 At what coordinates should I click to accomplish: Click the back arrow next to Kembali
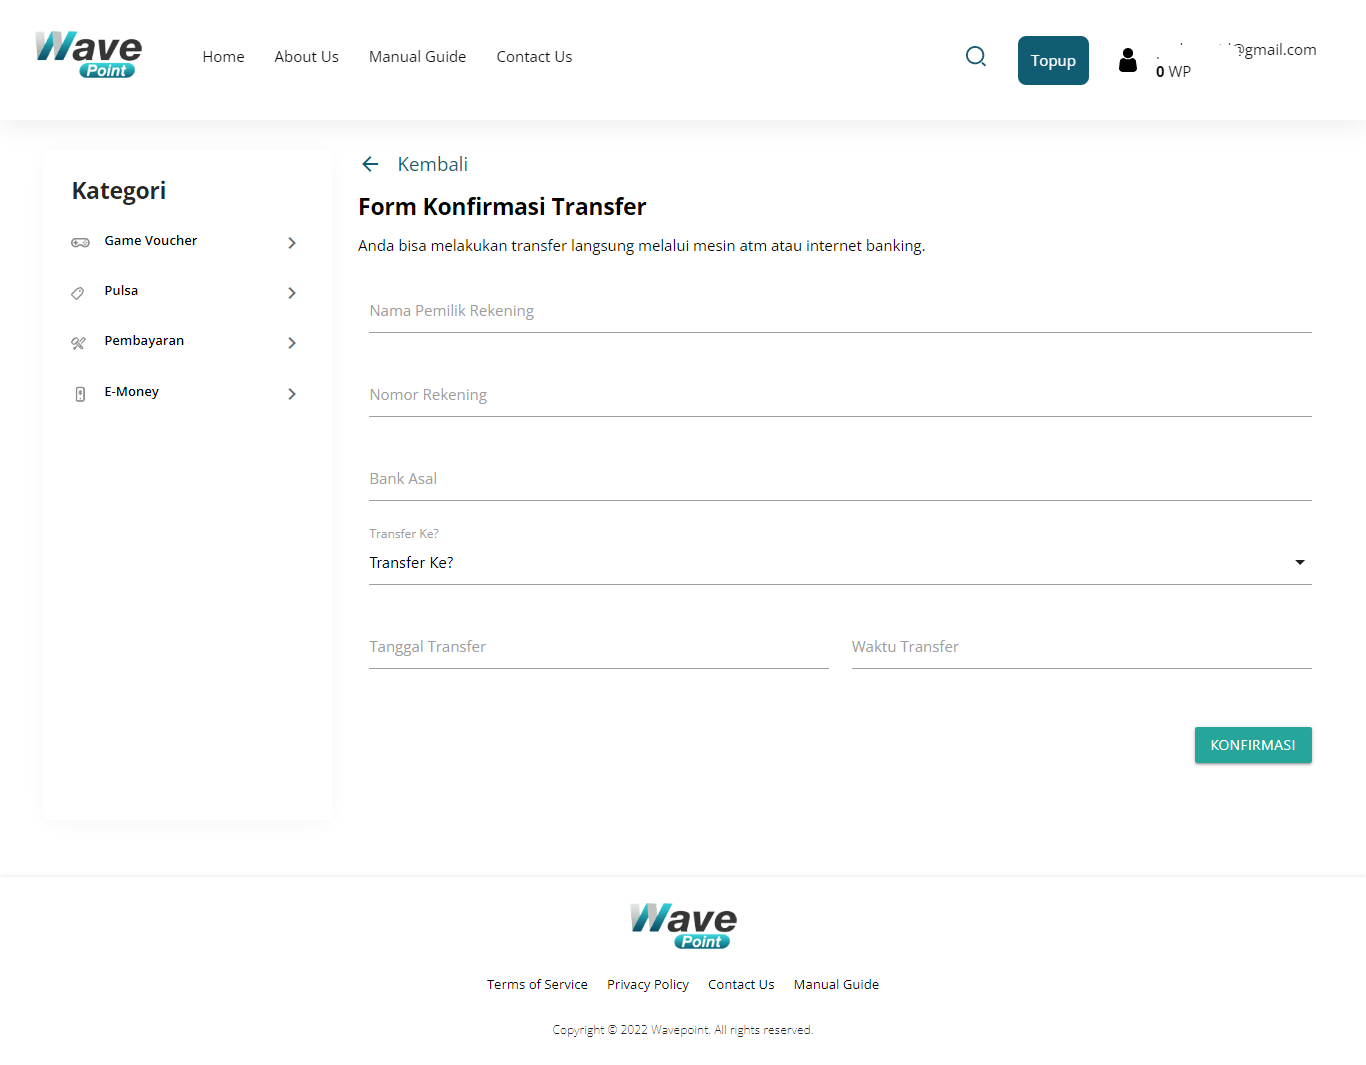[370, 163]
